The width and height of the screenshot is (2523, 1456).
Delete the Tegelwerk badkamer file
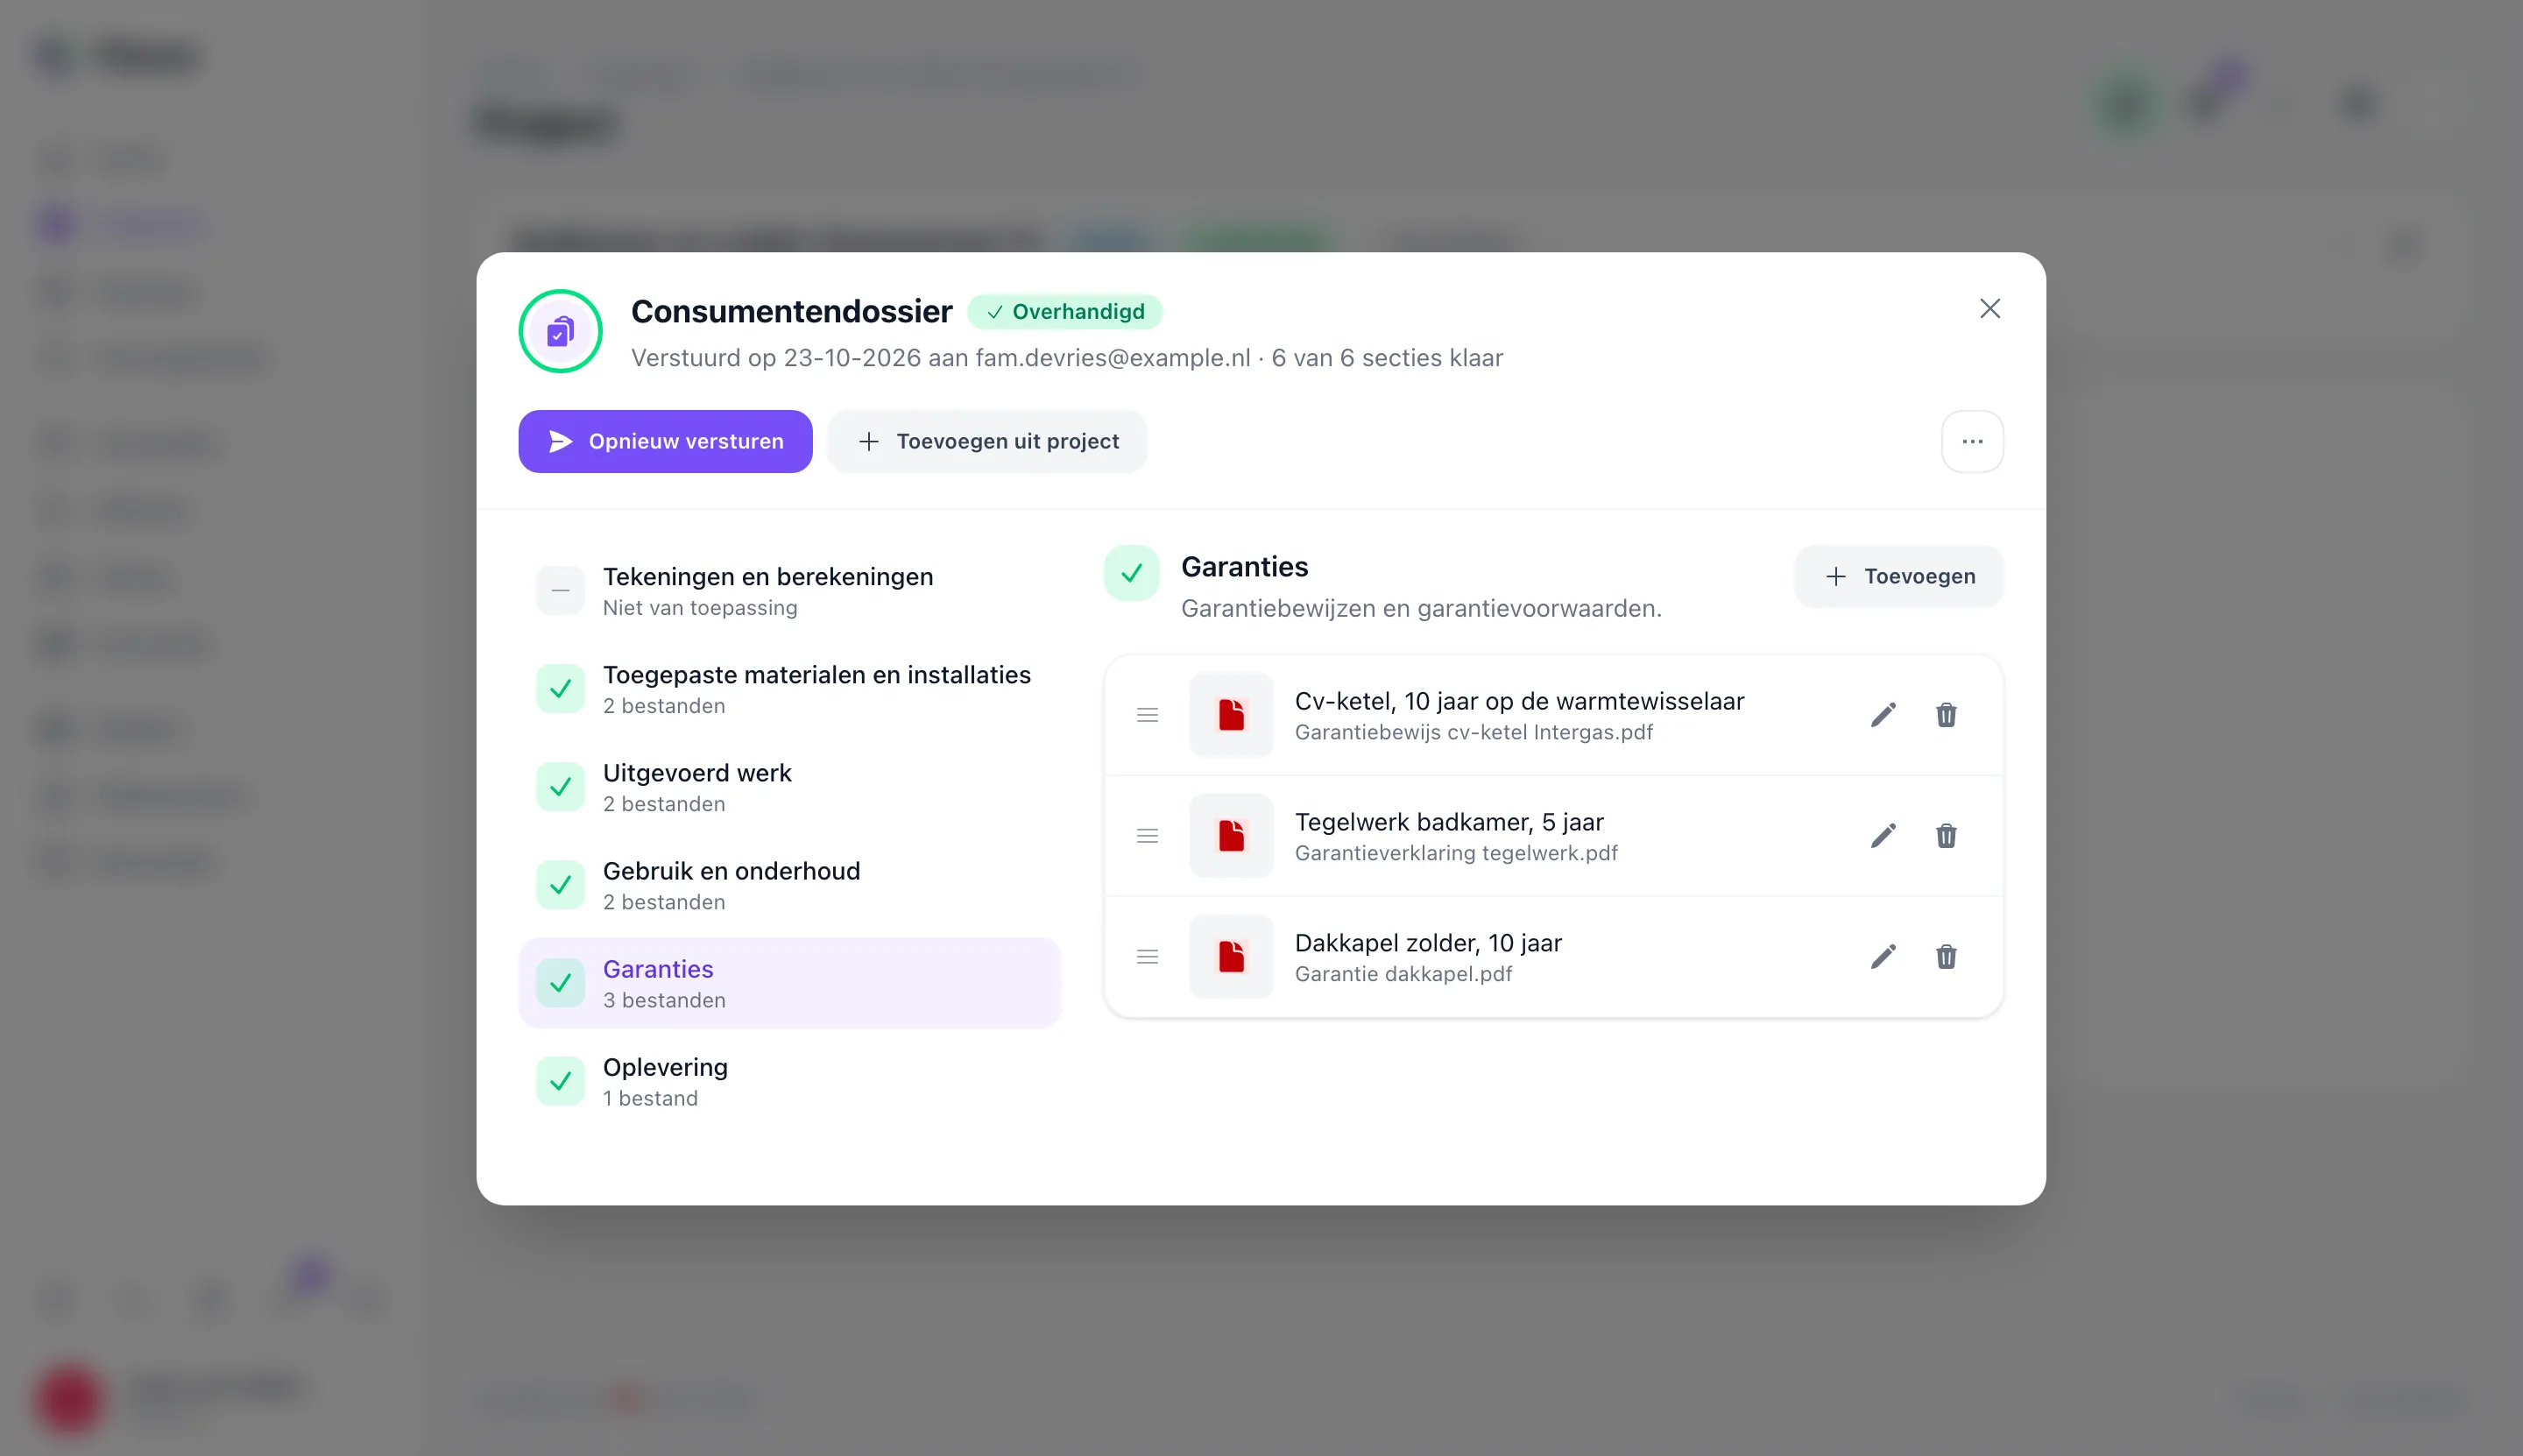click(1946, 836)
